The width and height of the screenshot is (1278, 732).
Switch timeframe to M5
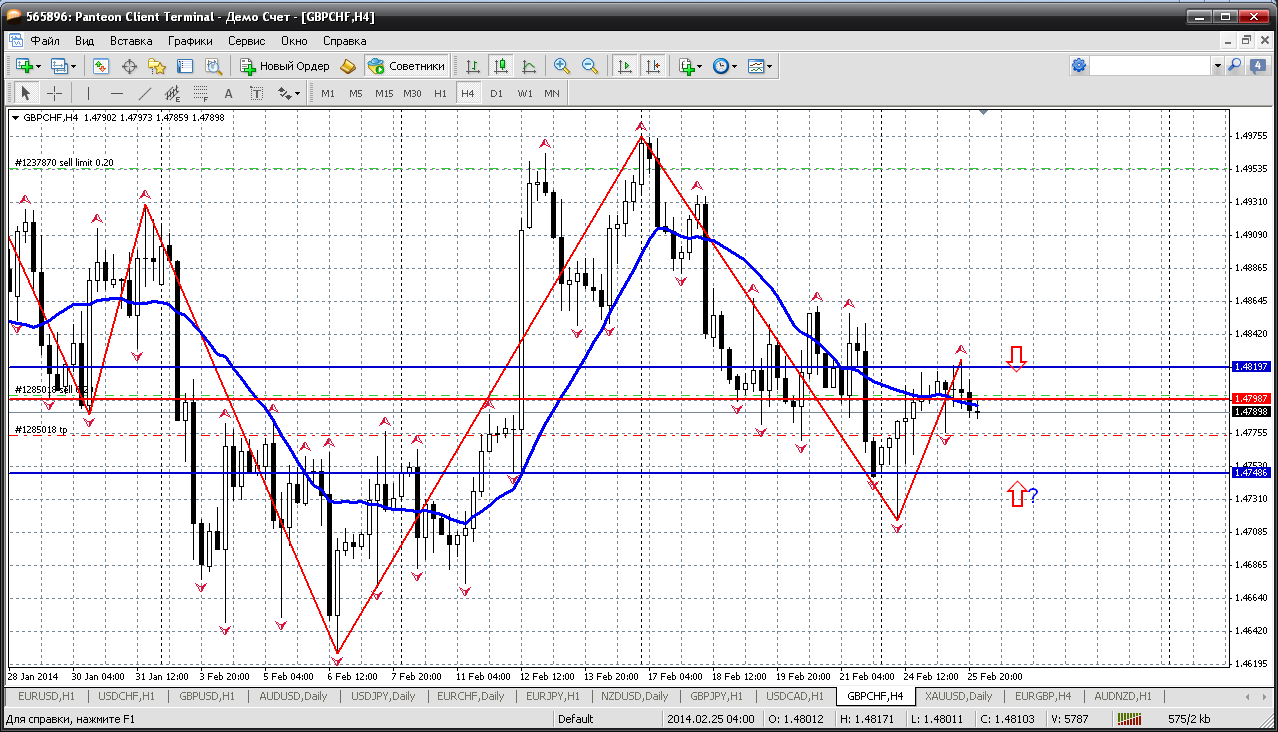(356, 93)
